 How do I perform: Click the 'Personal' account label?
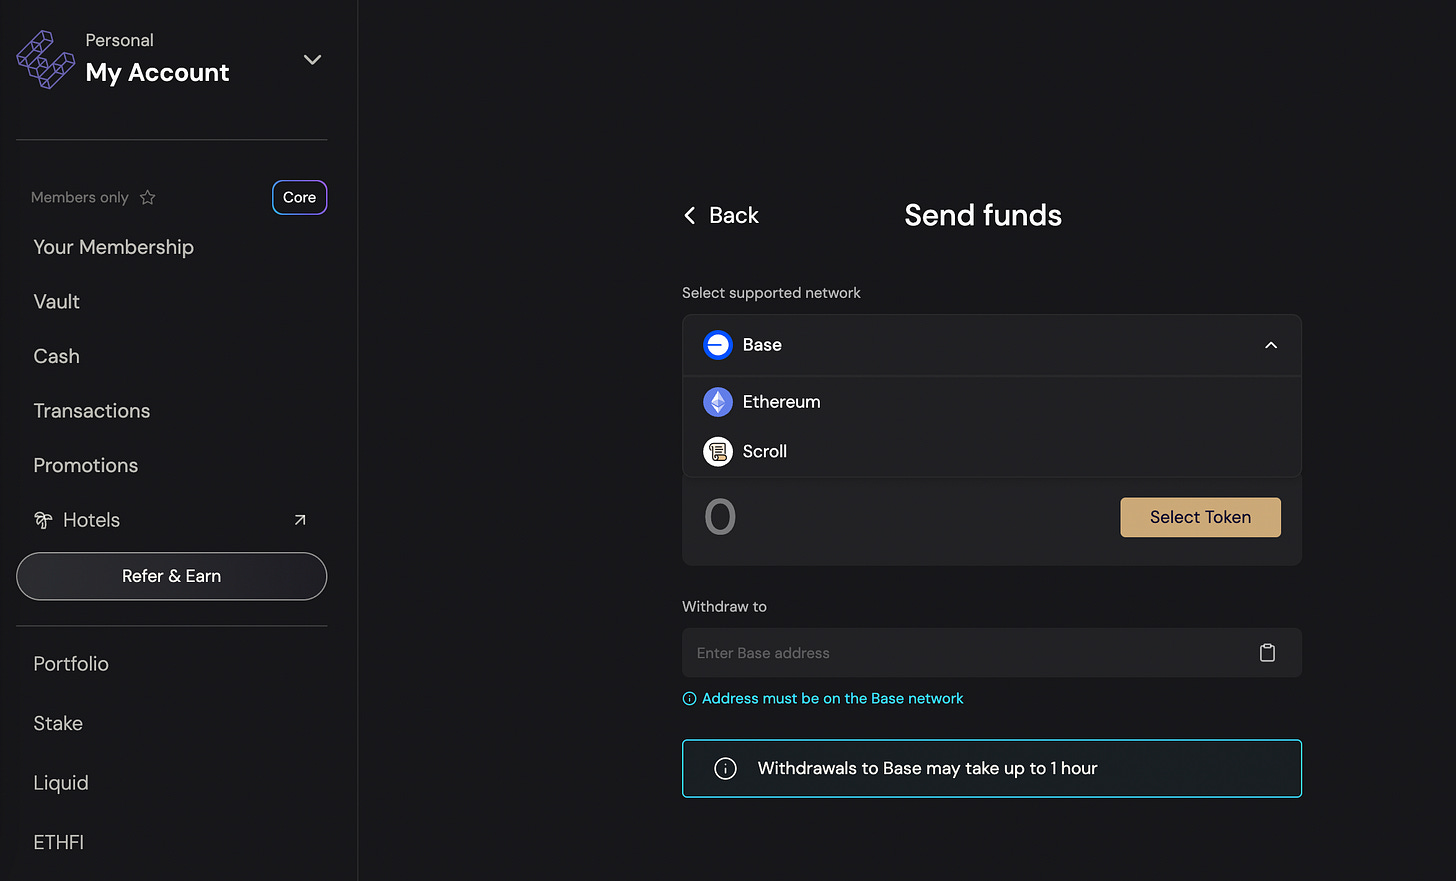point(120,40)
